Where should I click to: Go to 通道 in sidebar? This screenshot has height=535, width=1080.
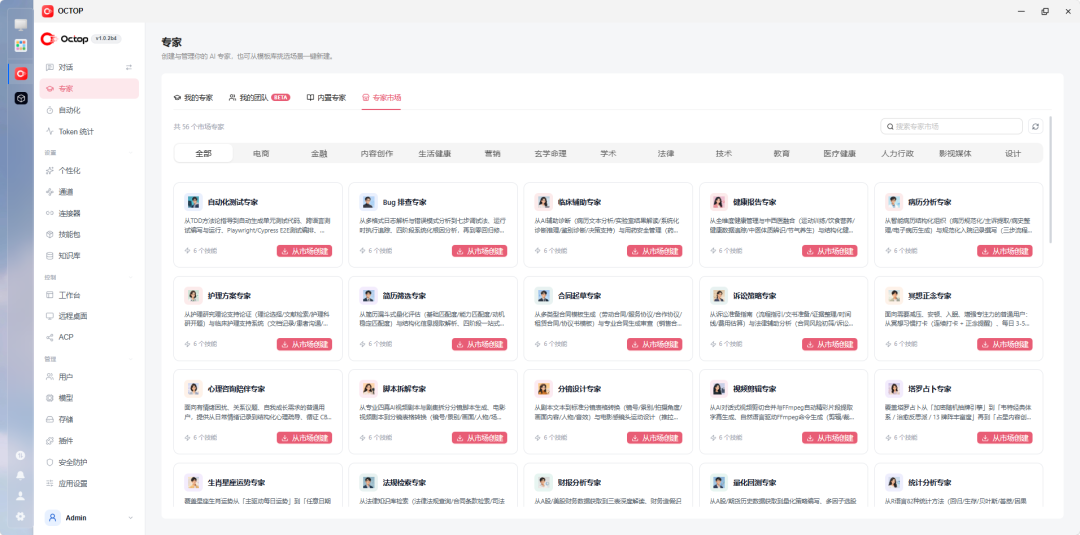[89, 192]
